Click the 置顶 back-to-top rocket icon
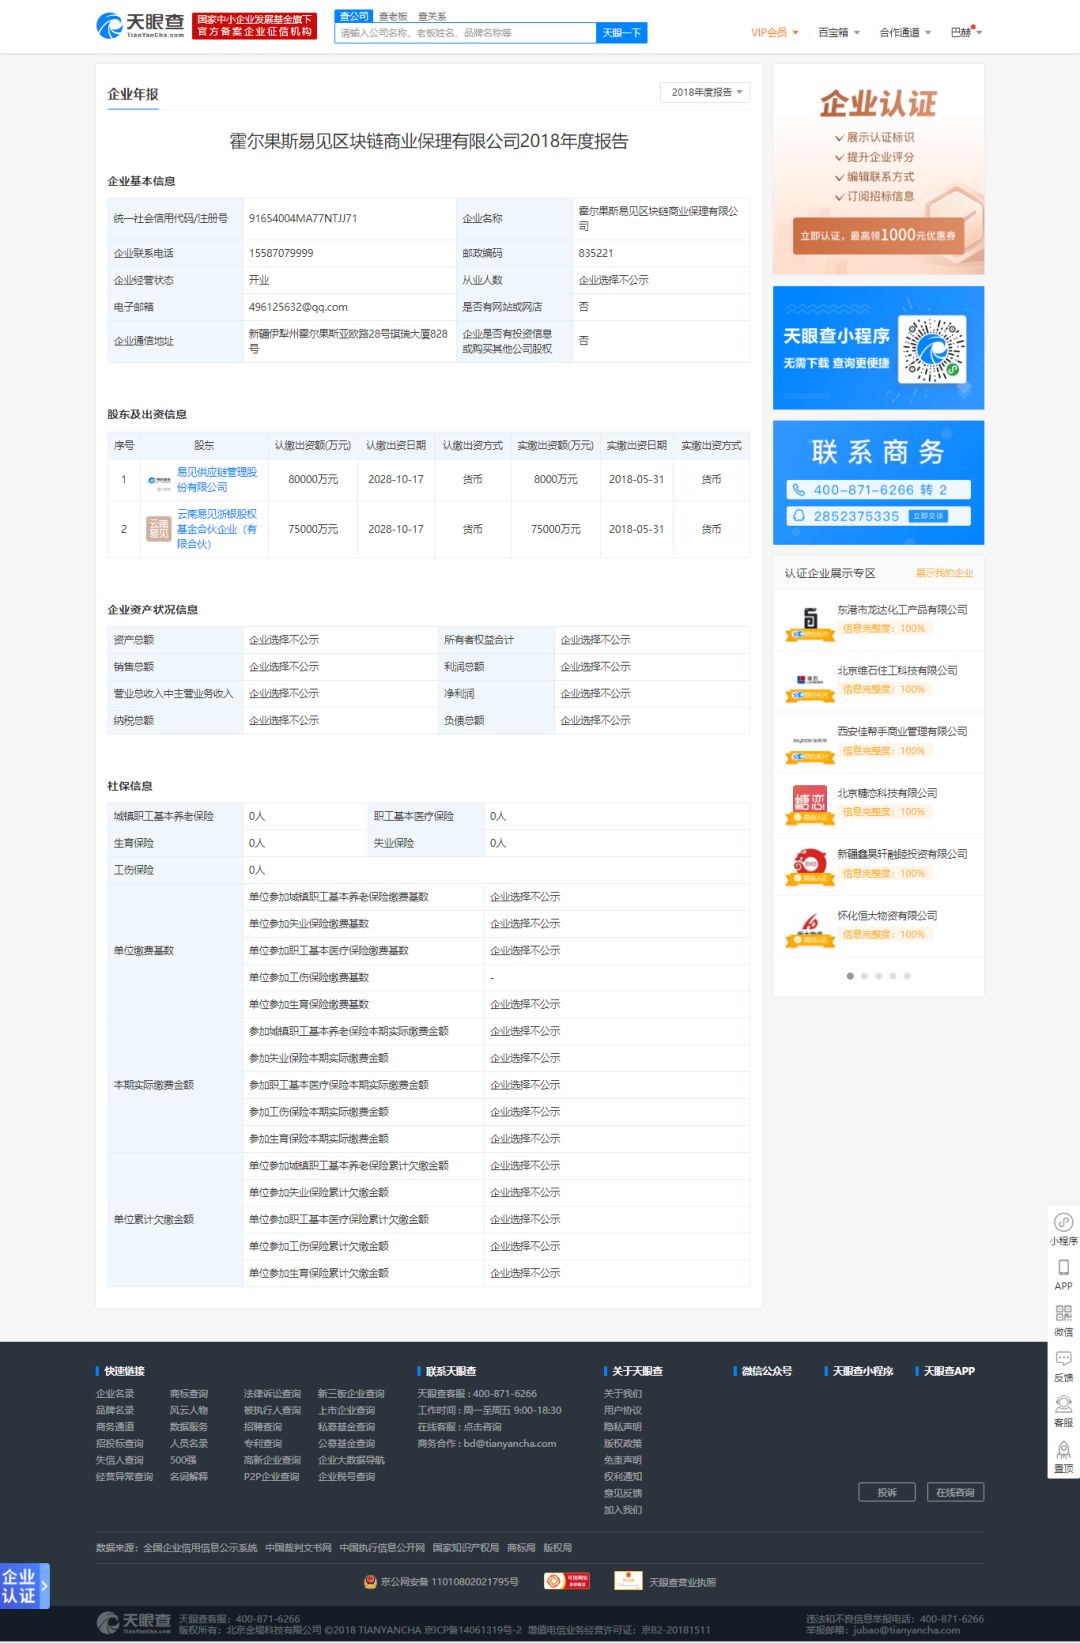The width and height of the screenshot is (1080, 1643). [1063, 1449]
